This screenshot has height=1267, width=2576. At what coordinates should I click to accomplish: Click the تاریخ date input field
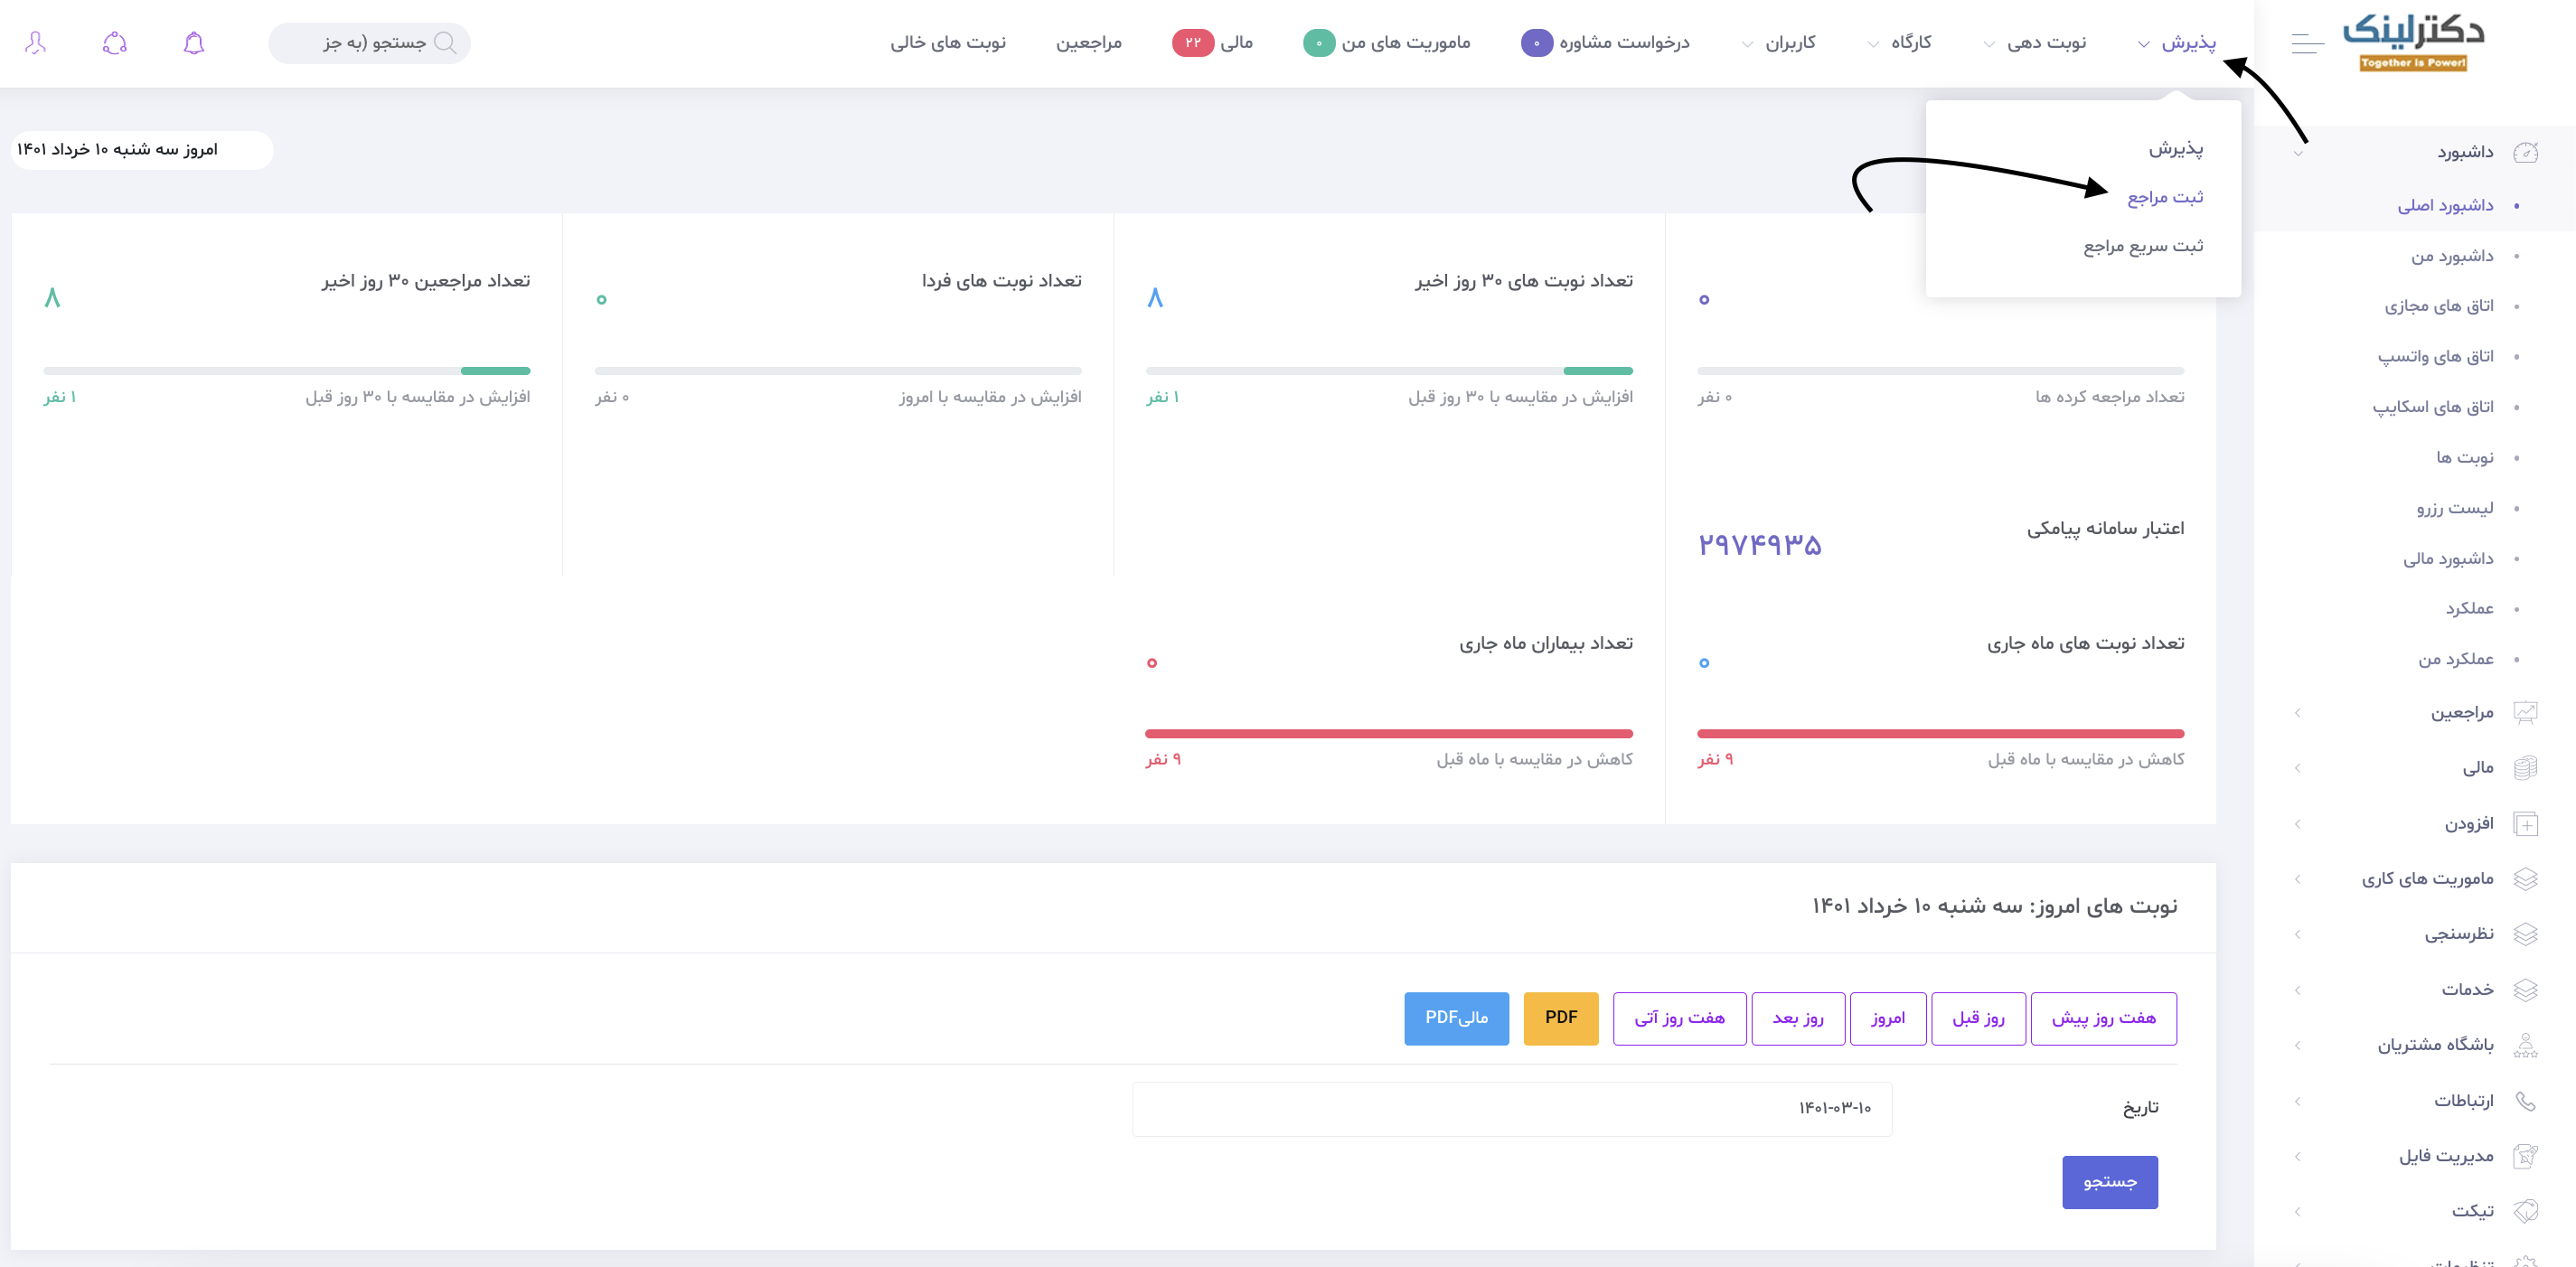click(x=1512, y=1108)
